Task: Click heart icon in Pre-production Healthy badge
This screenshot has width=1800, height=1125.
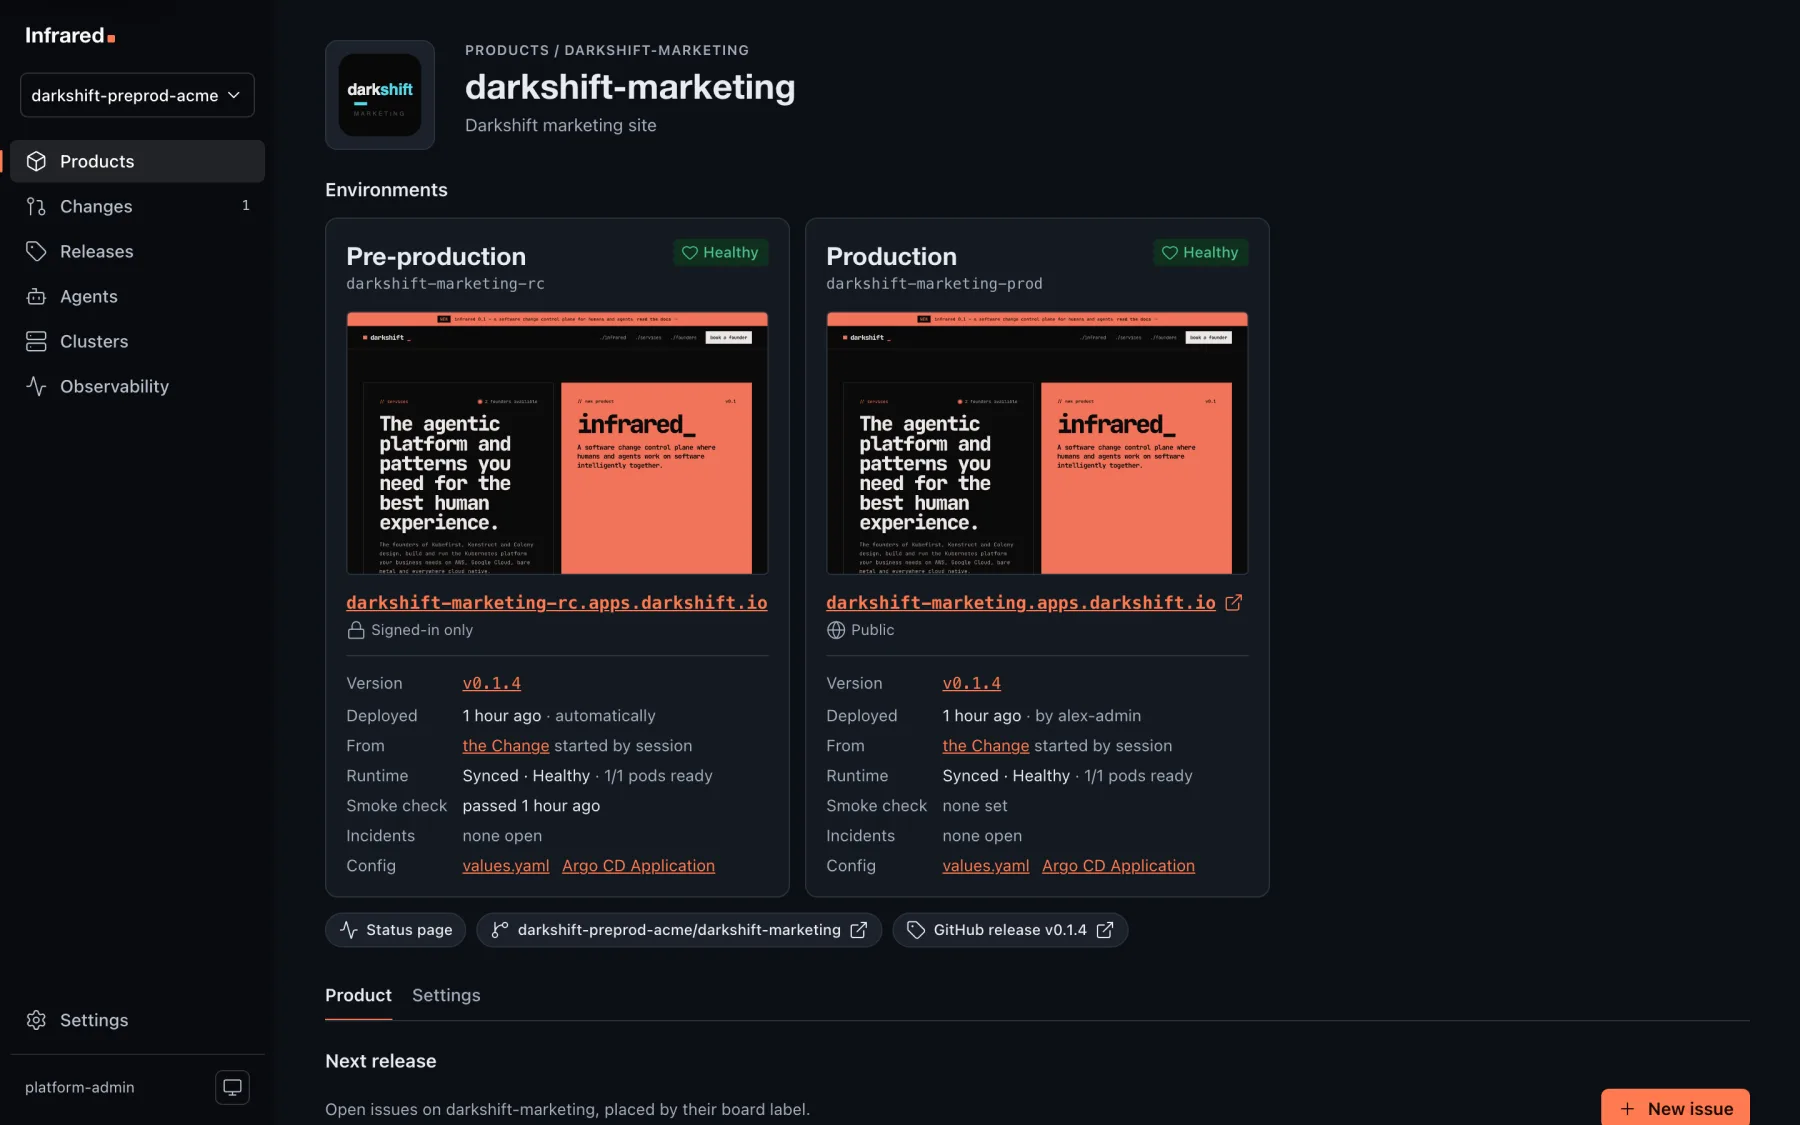Action: click(x=689, y=252)
